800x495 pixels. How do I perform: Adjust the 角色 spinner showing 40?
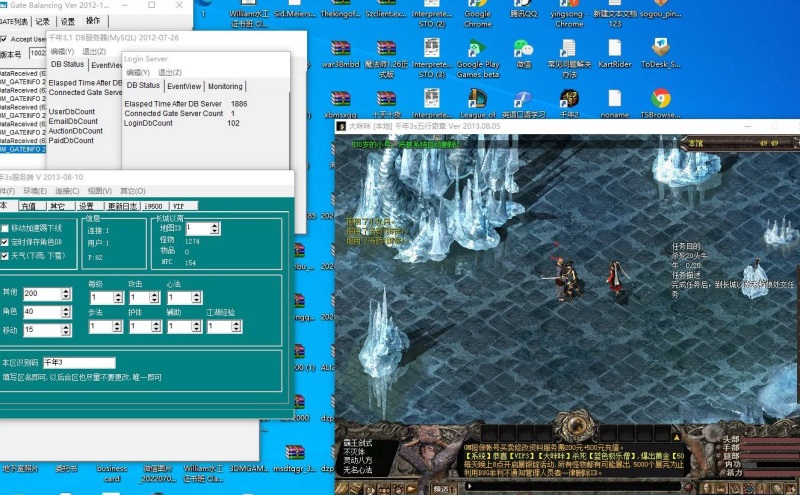[x=65, y=312]
